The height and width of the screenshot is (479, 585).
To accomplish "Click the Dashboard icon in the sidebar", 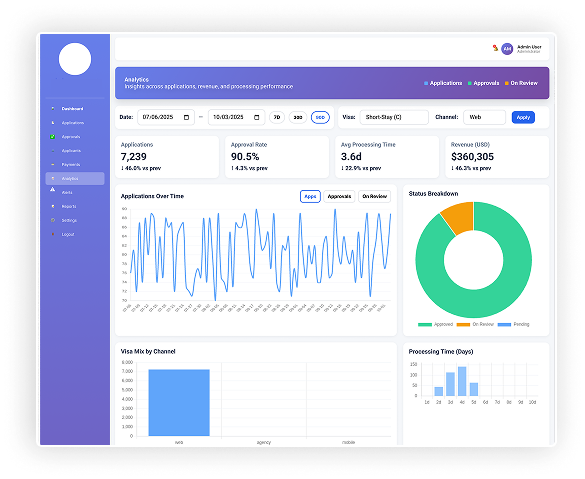I will 53,109.
